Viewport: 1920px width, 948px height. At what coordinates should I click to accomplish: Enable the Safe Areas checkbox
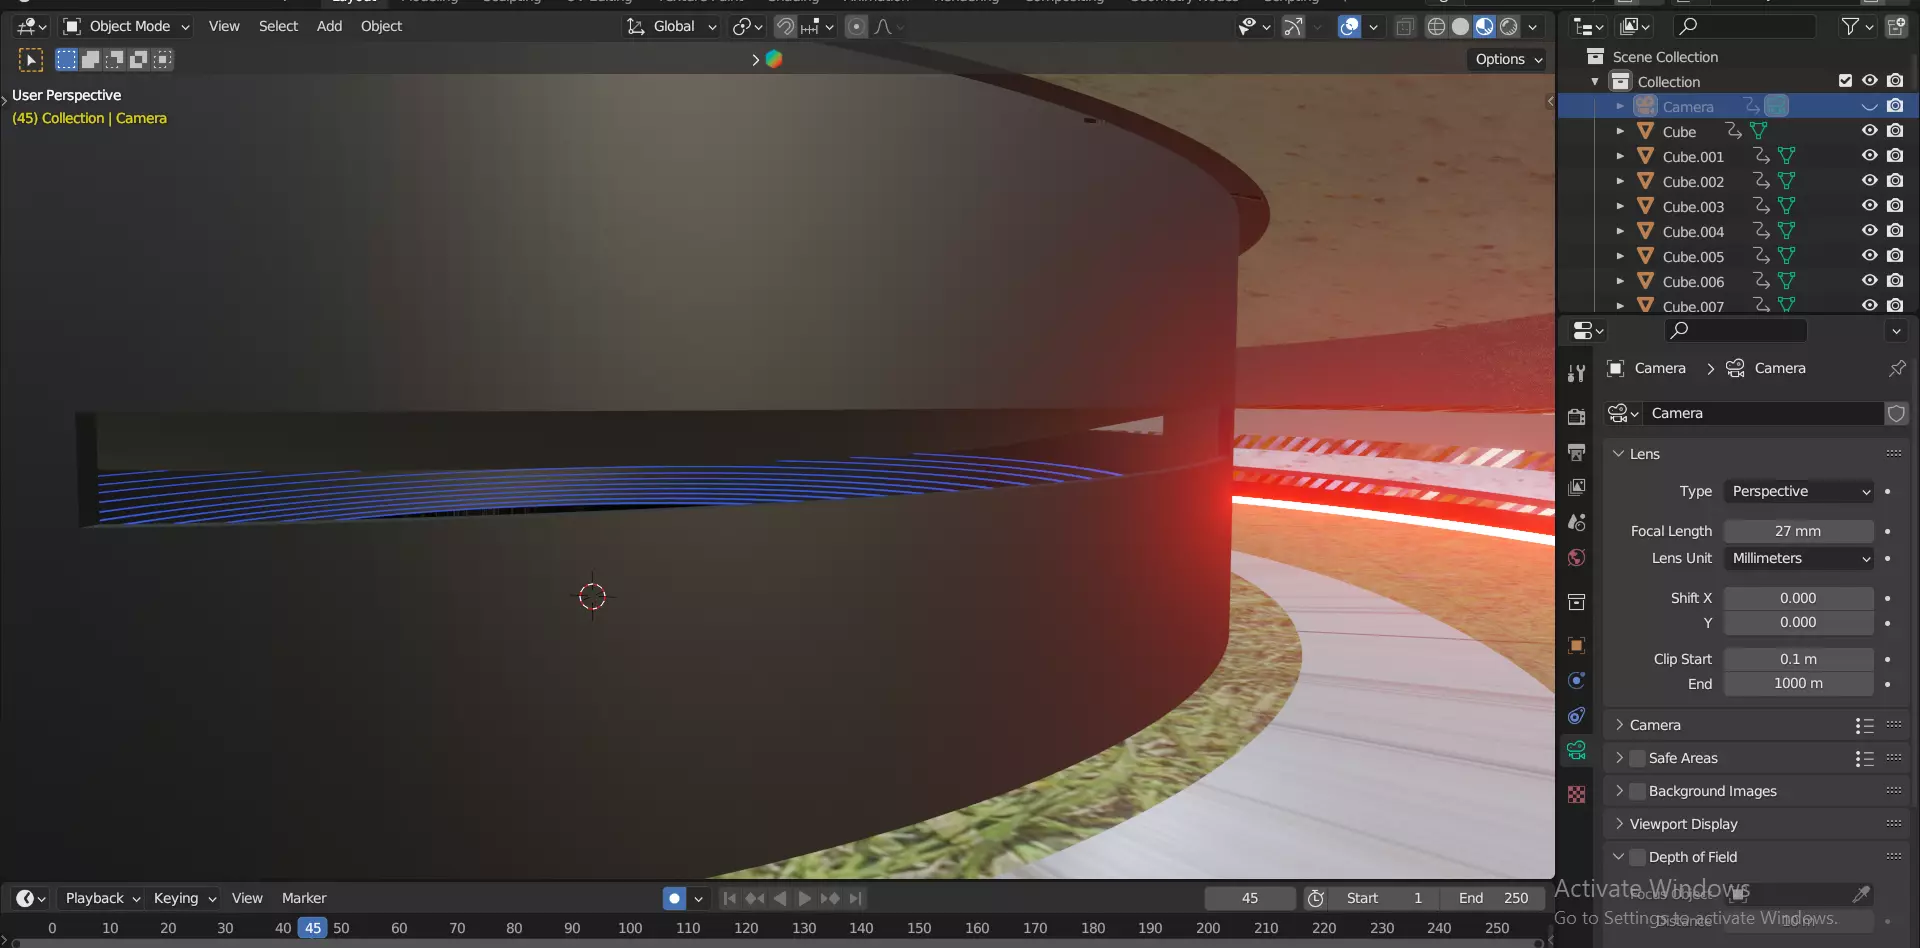click(1637, 758)
